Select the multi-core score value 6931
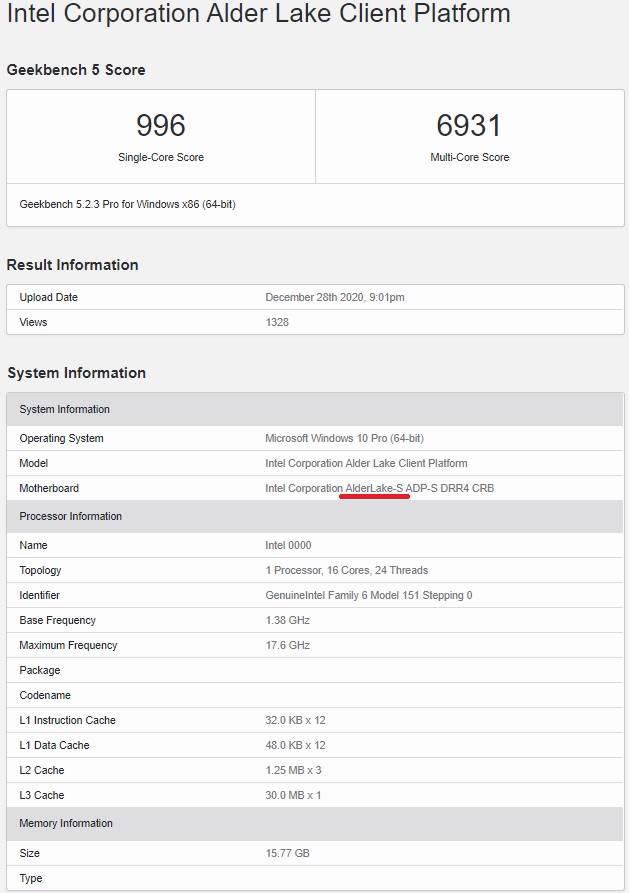 pyautogui.click(x=469, y=125)
